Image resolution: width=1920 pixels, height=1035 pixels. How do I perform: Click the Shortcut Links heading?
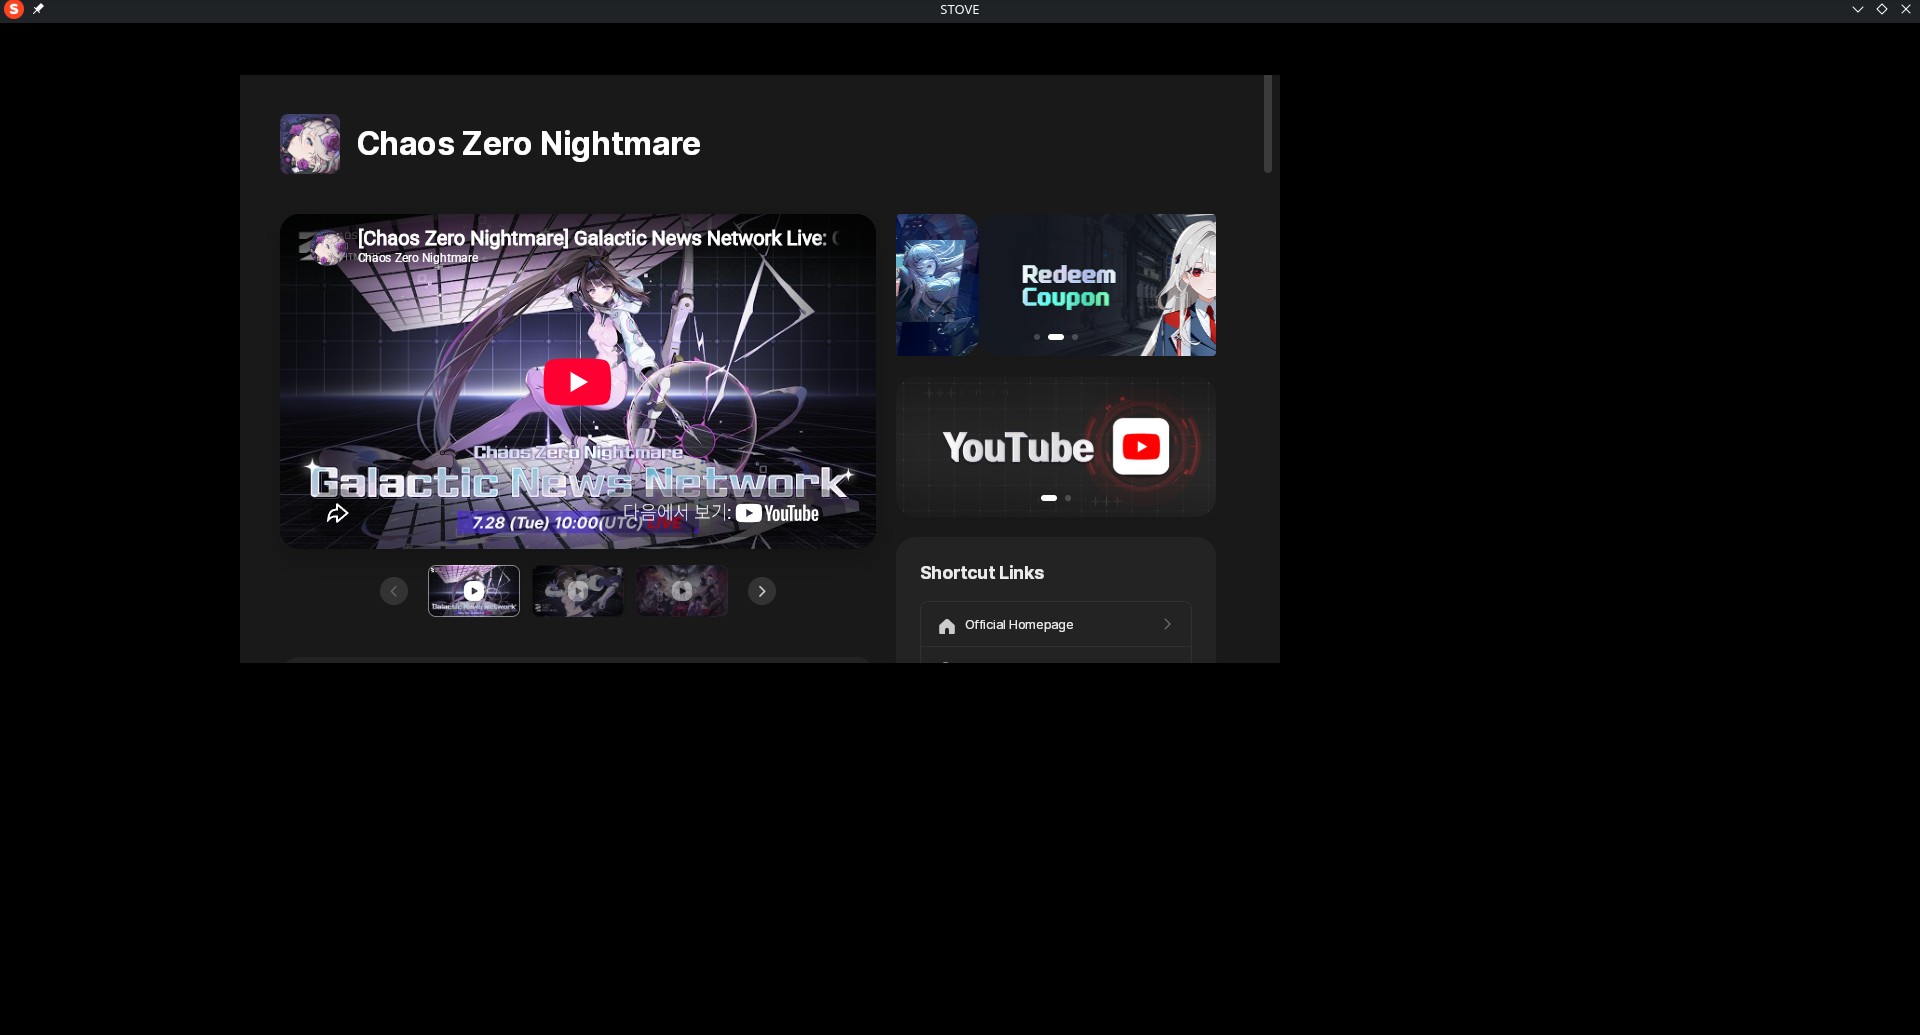coord(982,573)
